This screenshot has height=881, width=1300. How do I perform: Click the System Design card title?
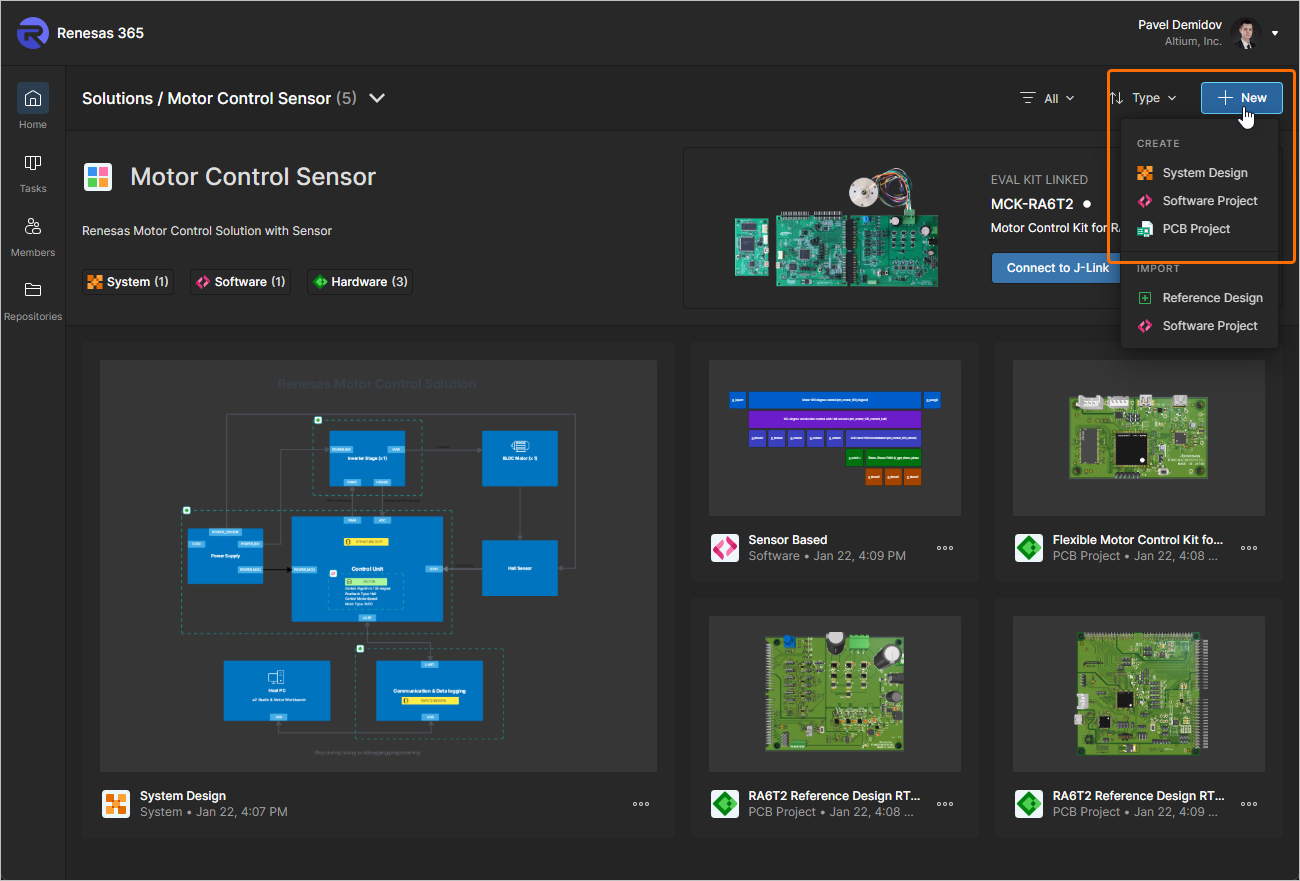point(183,796)
